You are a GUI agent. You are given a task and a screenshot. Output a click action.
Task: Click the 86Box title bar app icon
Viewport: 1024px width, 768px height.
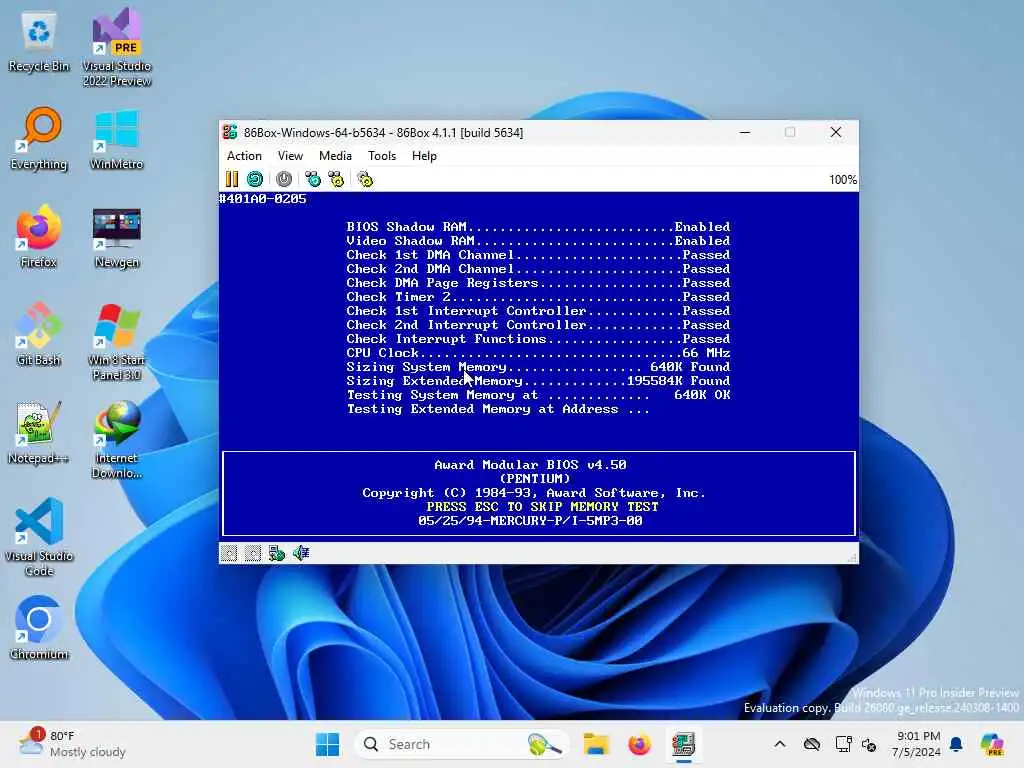[230, 132]
